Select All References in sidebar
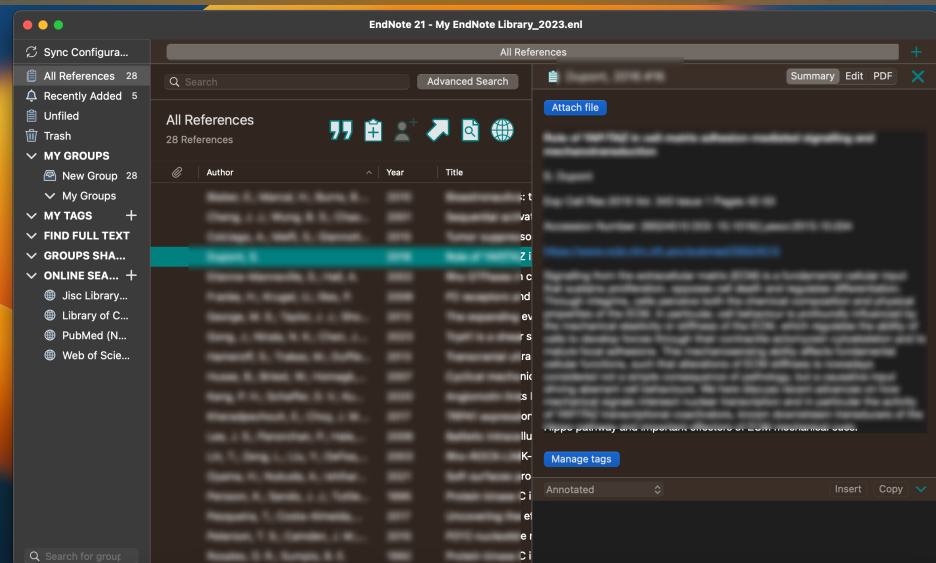Image resolution: width=936 pixels, height=563 pixels. tap(82, 76)
